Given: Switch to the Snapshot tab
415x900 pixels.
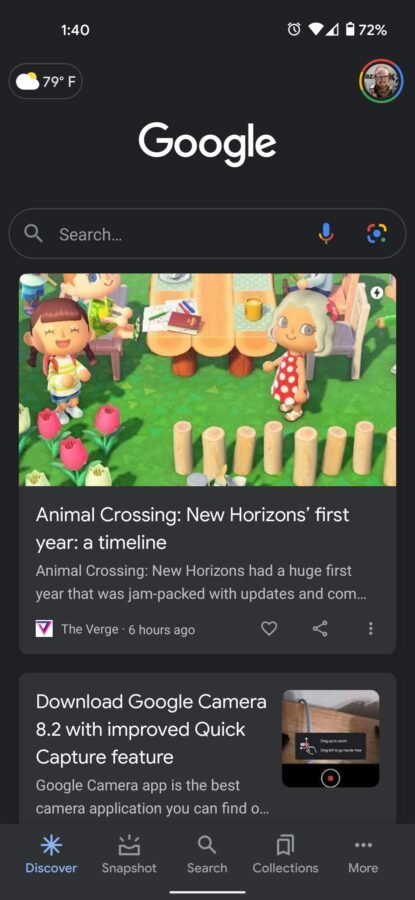Looking at the screenshot, I should [x=129, y=854].
